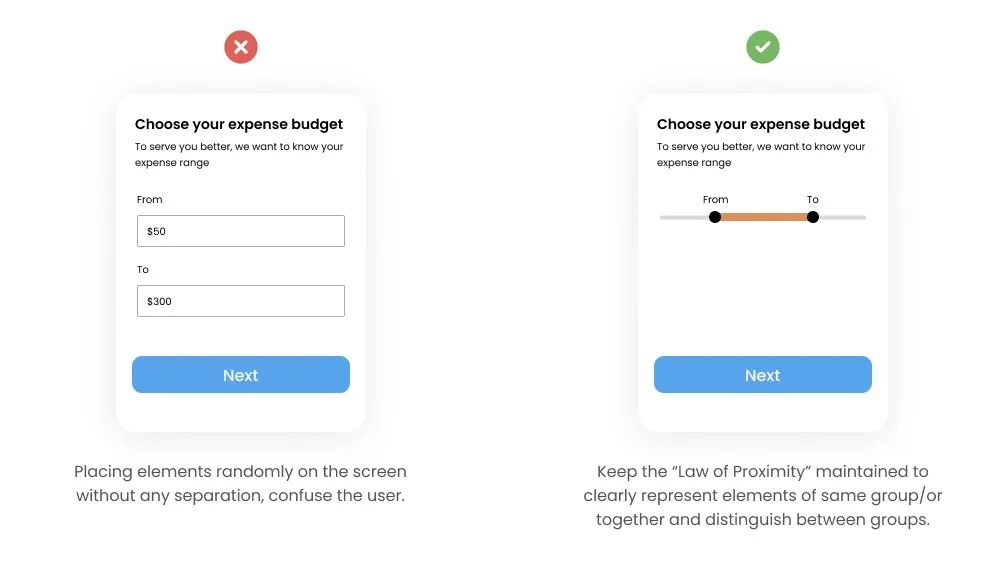Click the From input field showing $50
The height and width of the screenshot is (577, 1003).
click(241, 231)
